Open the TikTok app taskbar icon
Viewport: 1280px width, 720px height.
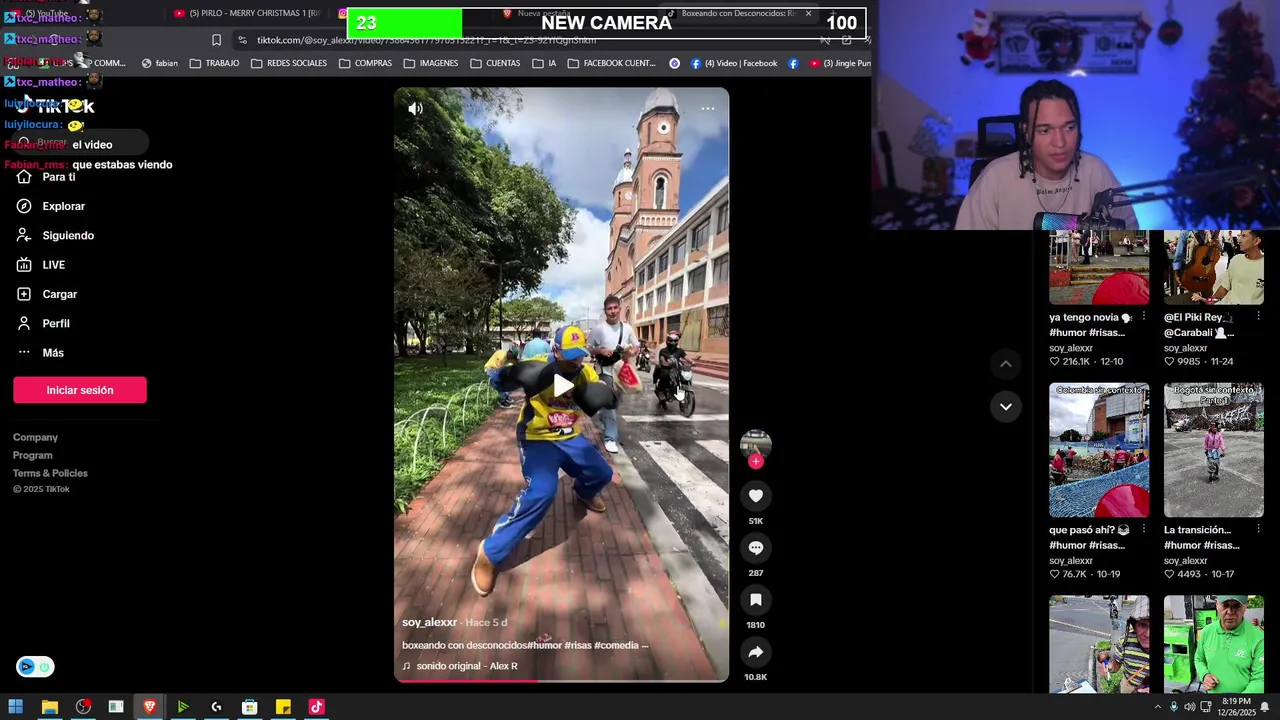(x=316, y=707)
